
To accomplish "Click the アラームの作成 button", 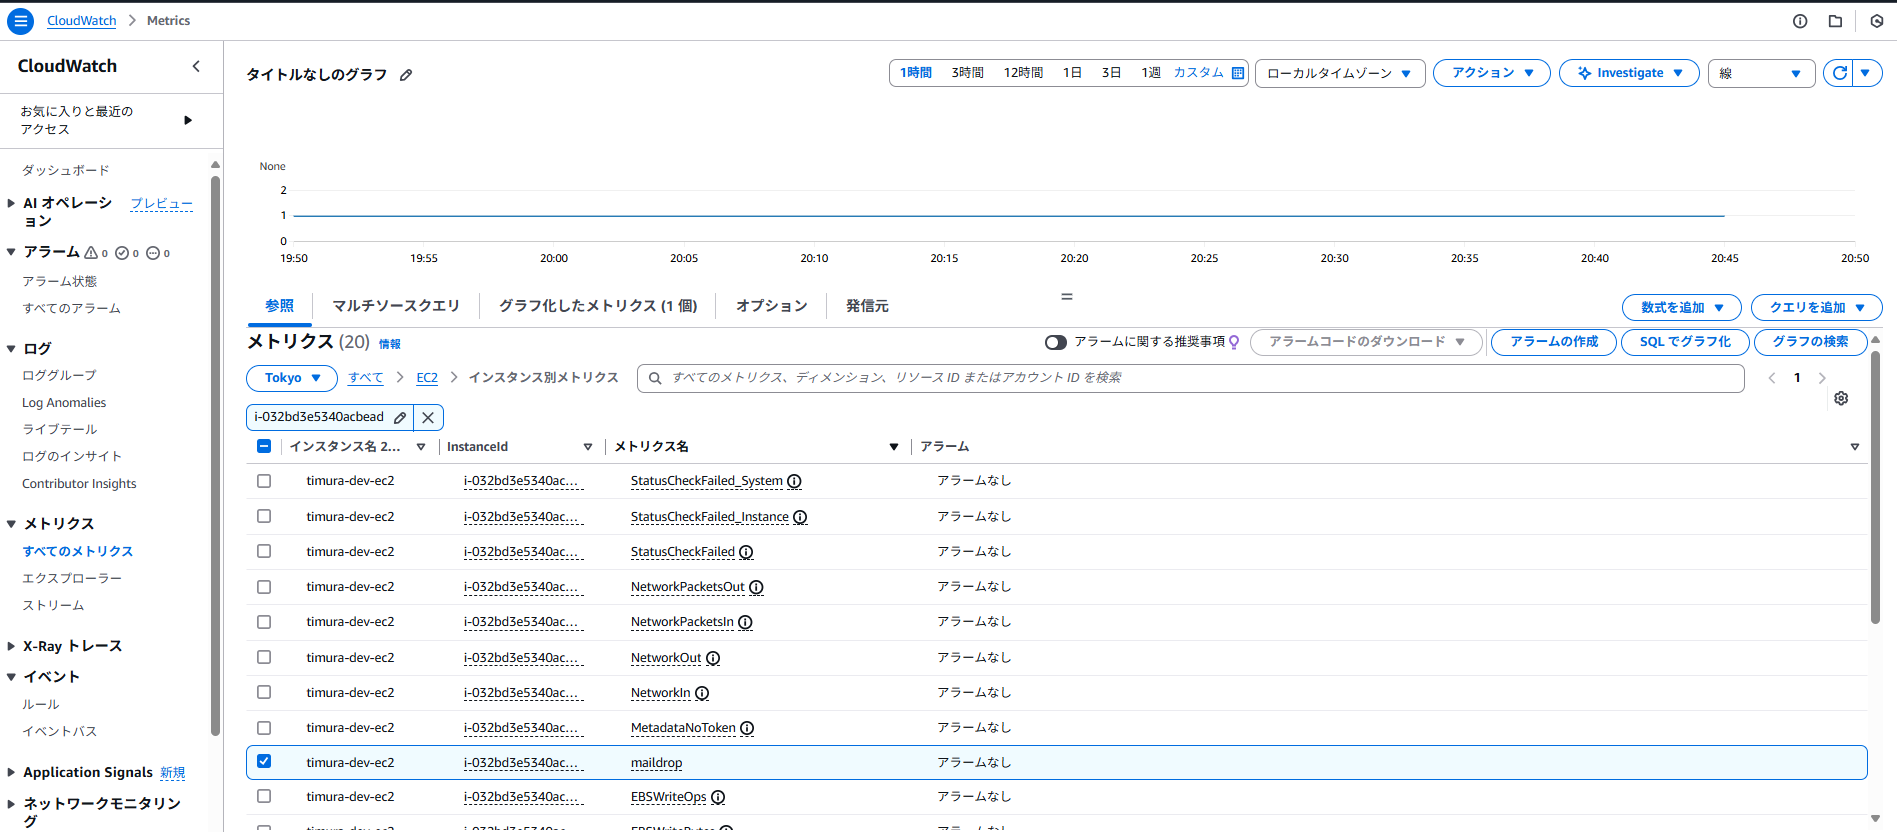I will pos(1554,342).
